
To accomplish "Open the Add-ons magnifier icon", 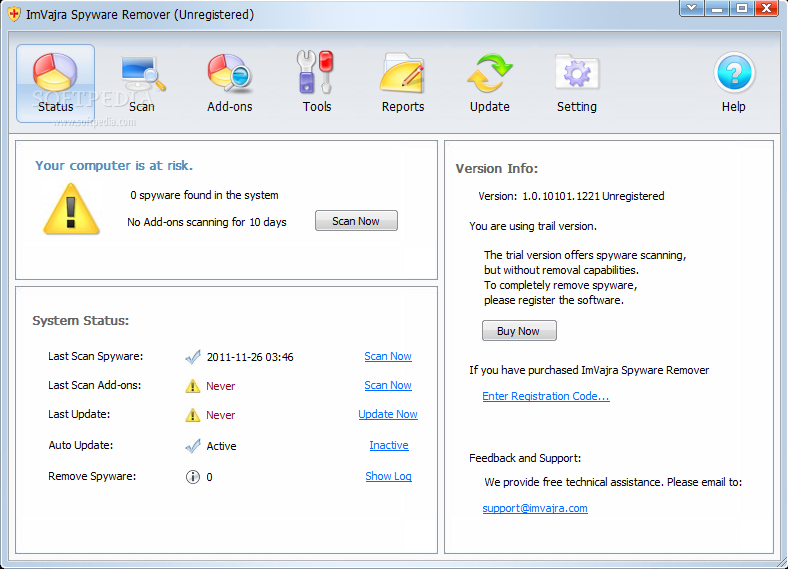I will click(230, 74).
